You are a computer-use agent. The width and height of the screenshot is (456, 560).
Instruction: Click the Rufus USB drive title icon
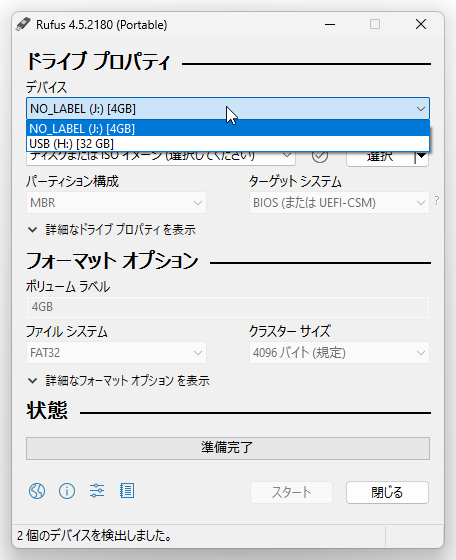(23, 24)
